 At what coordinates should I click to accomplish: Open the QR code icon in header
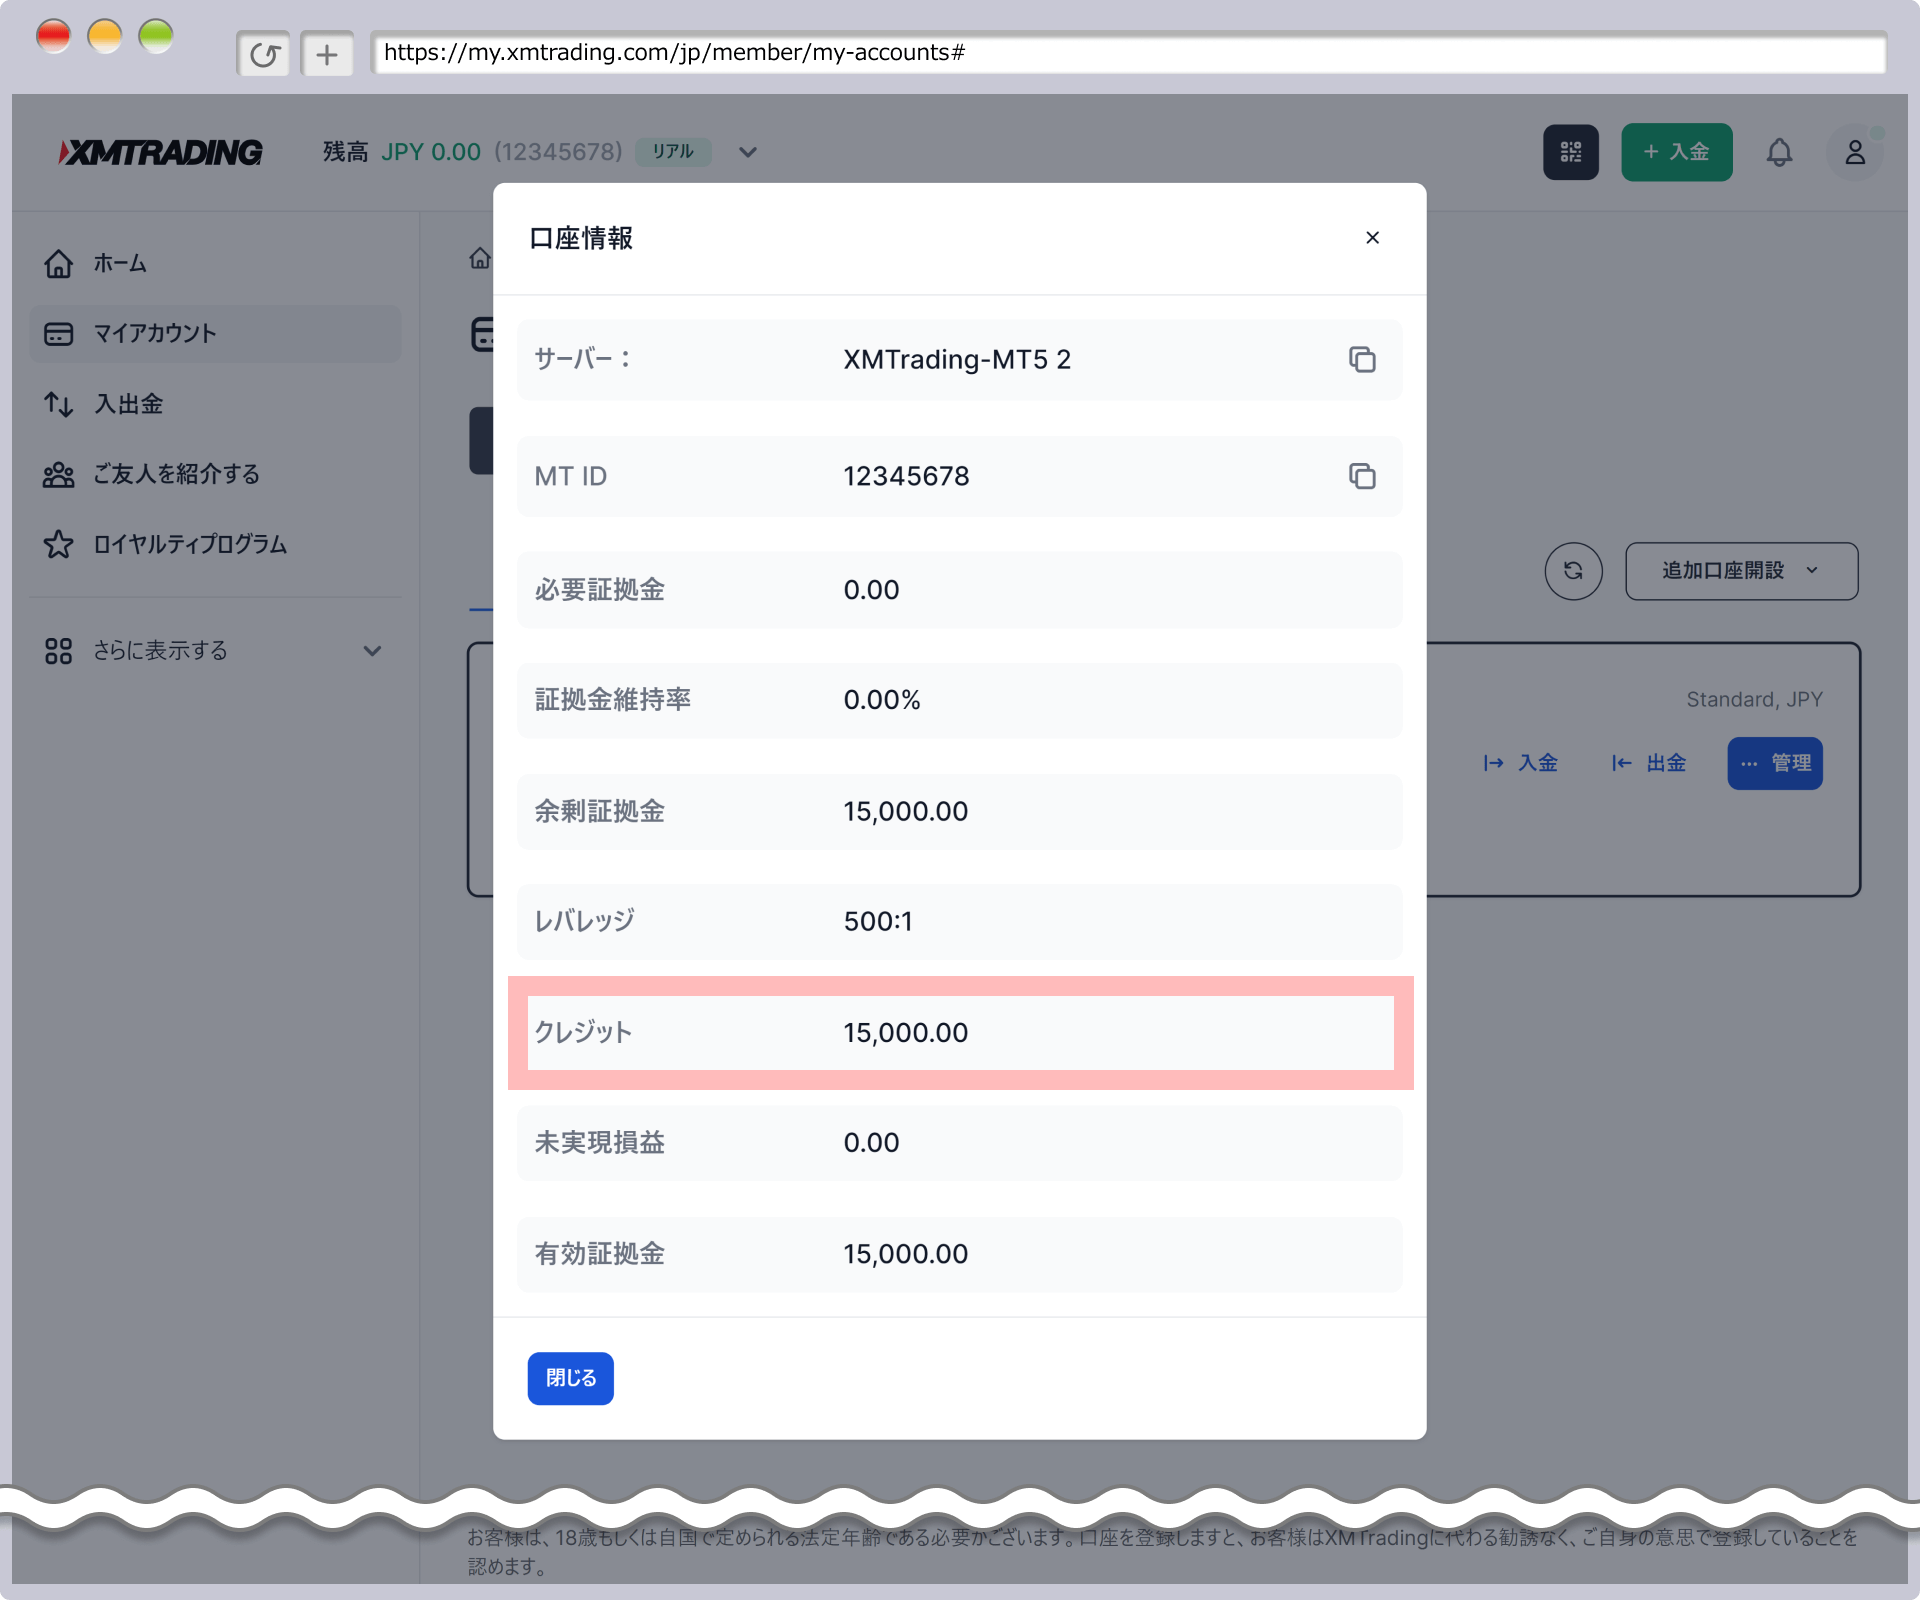[1570, 152]
